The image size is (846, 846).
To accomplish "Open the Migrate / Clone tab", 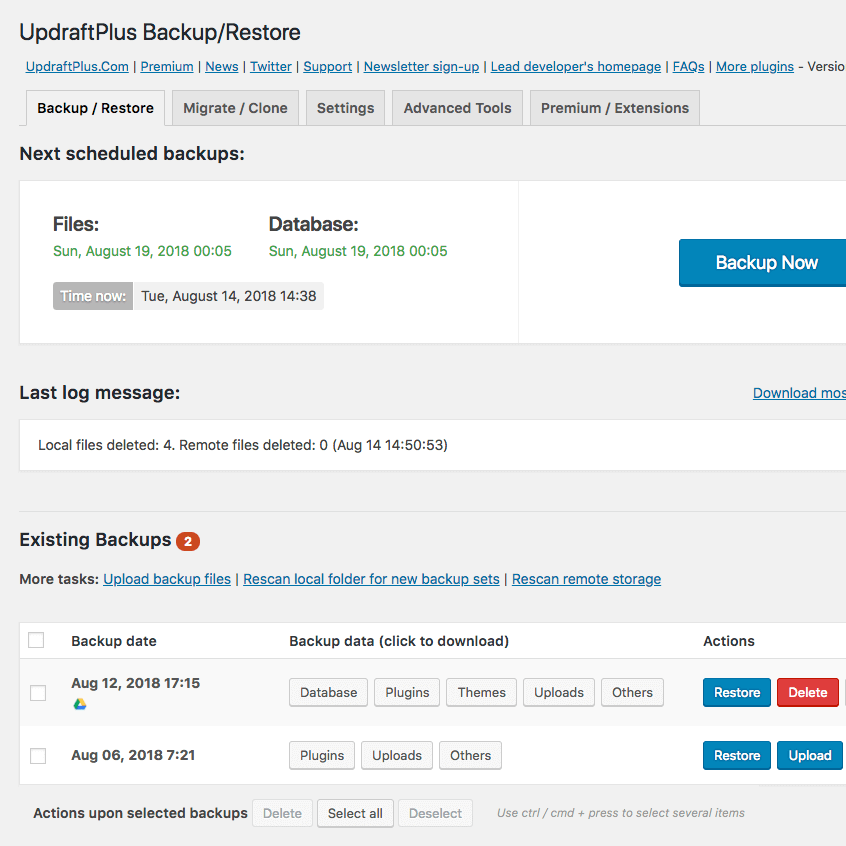I will click(x=235, y=108).
